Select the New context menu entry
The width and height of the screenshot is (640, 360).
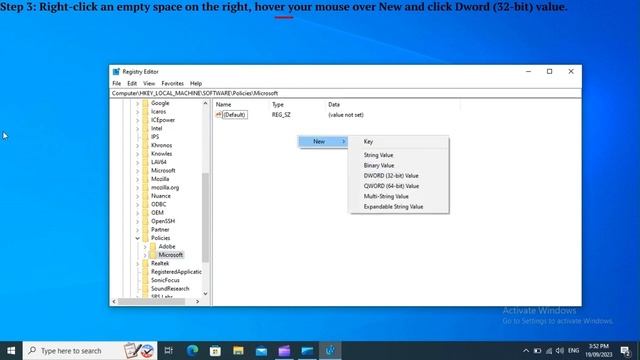tap(323, 142)
